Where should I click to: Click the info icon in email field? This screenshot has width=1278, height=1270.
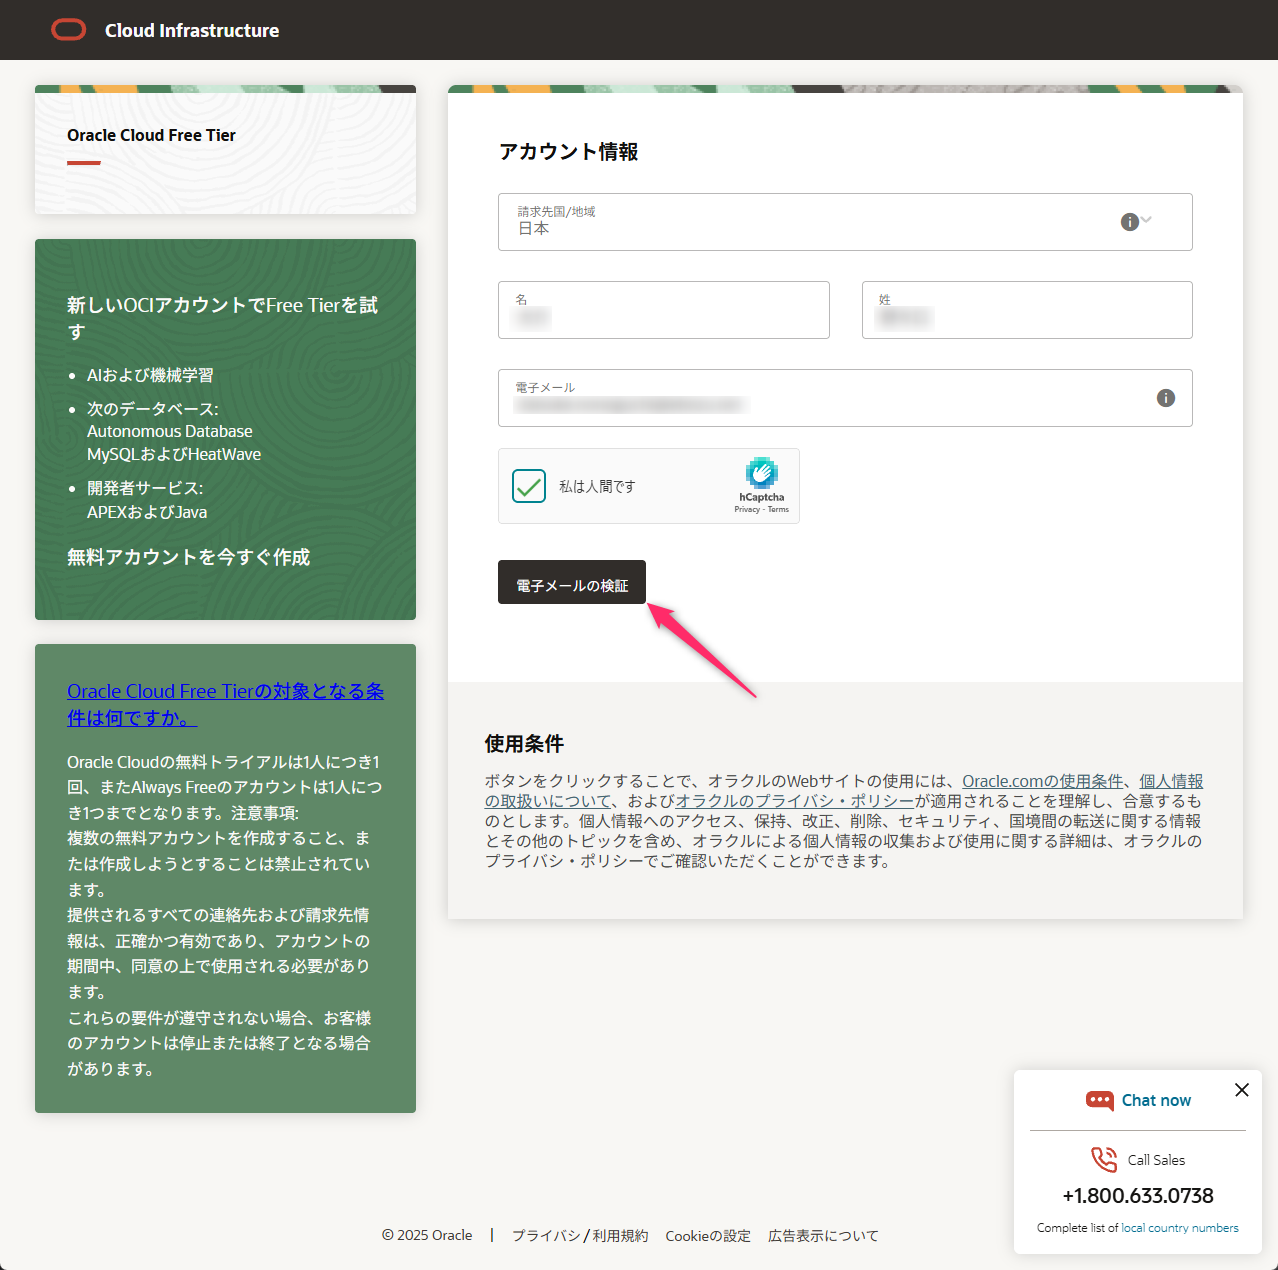pyautogui.click(x=1166, y=398)
